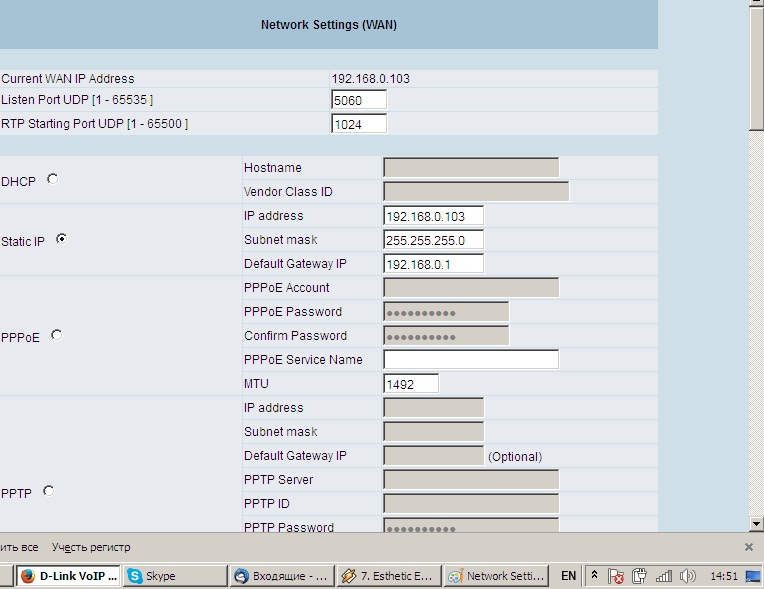Click the EN language indicator
The height and width of the screenshot is (589, 764).
(x=568, y=576)
